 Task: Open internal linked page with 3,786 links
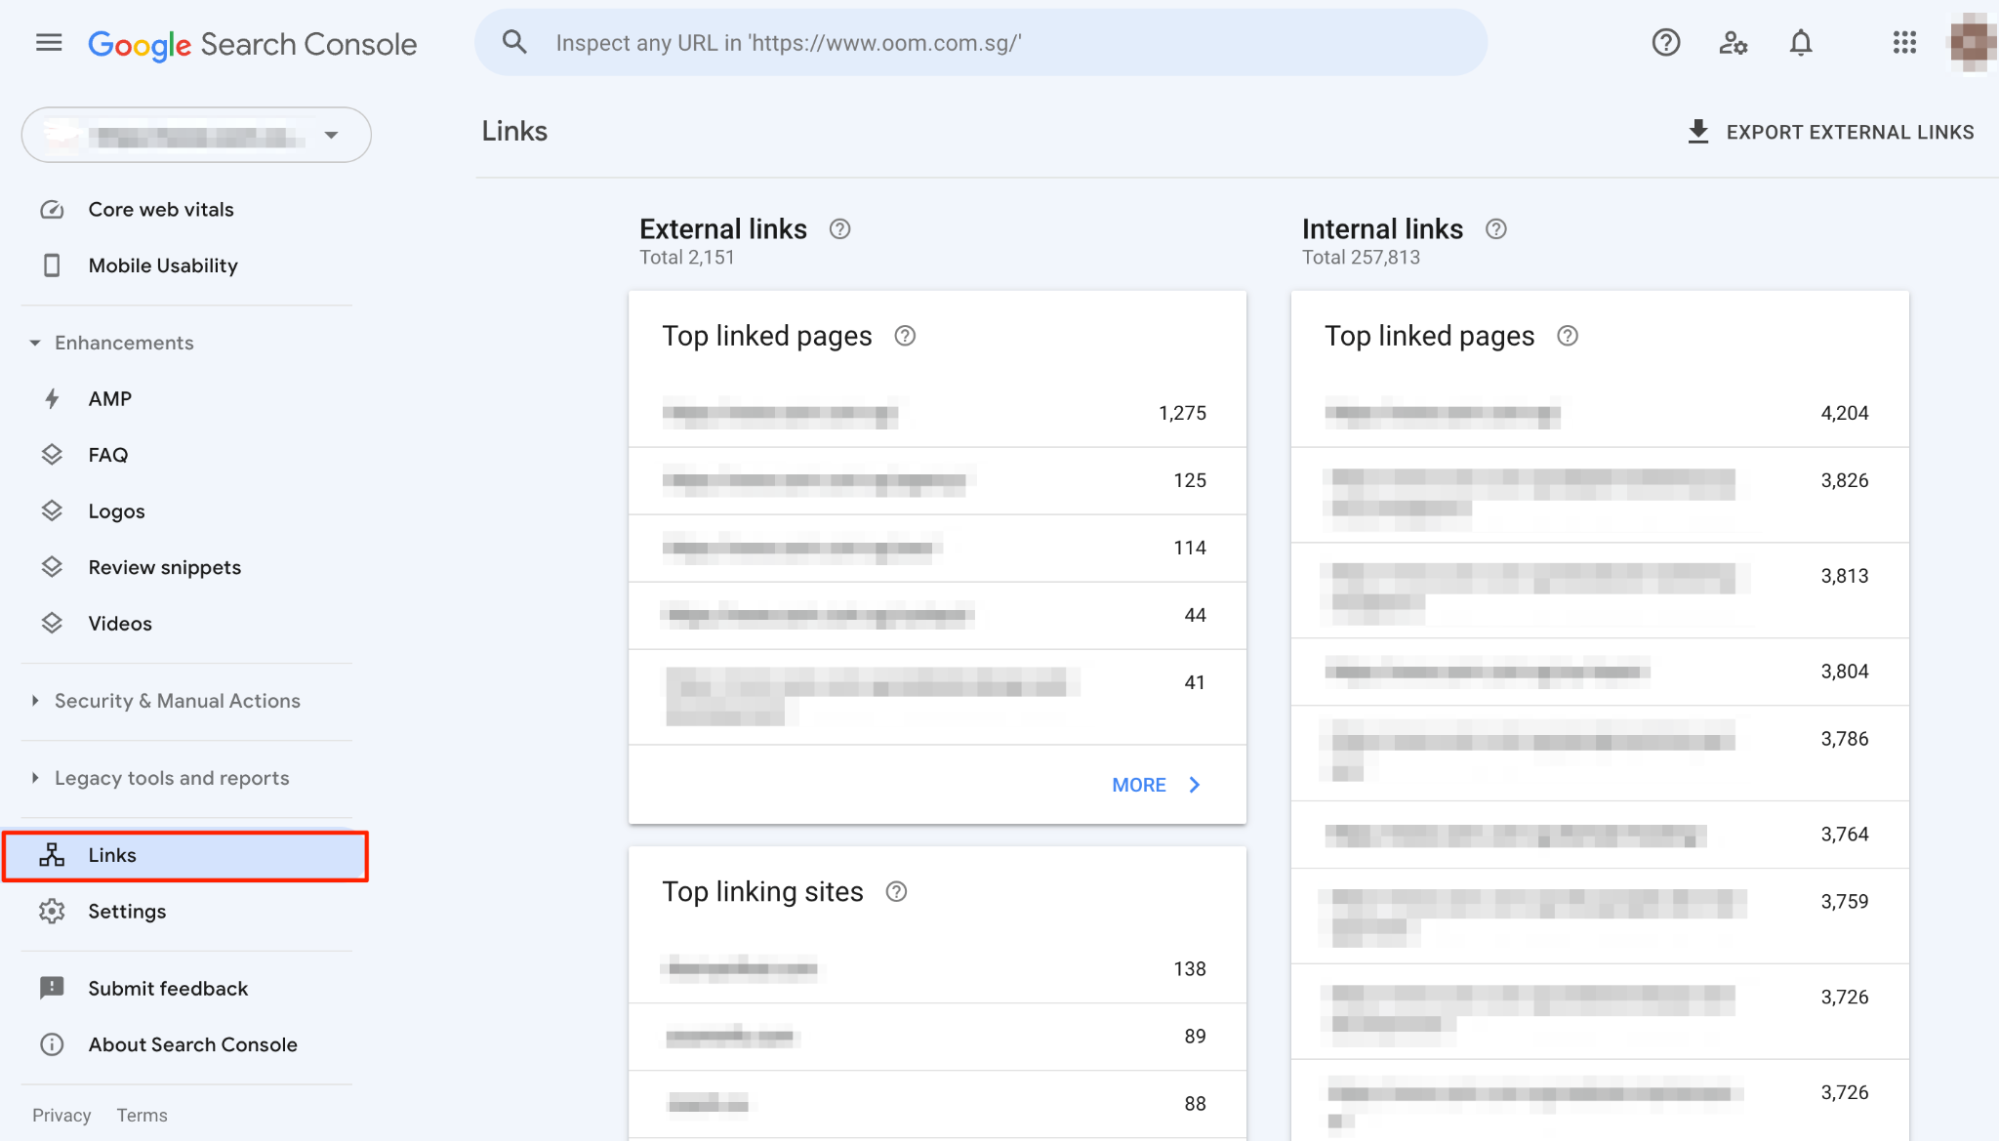tap(1599, 753)
